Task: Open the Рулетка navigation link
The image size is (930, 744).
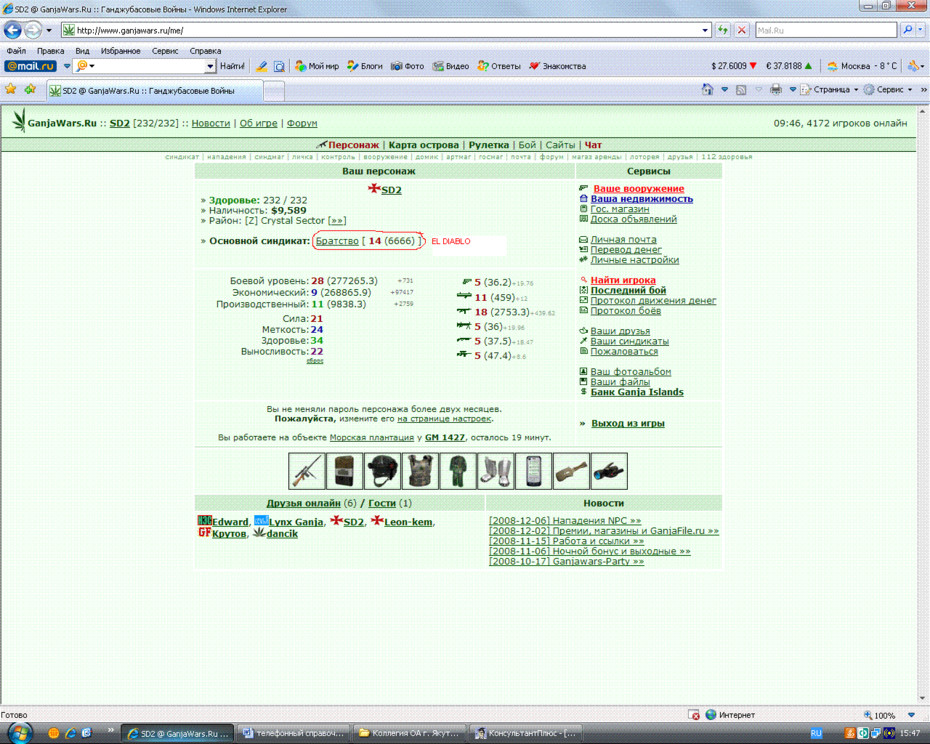Action: click(489, 145)
